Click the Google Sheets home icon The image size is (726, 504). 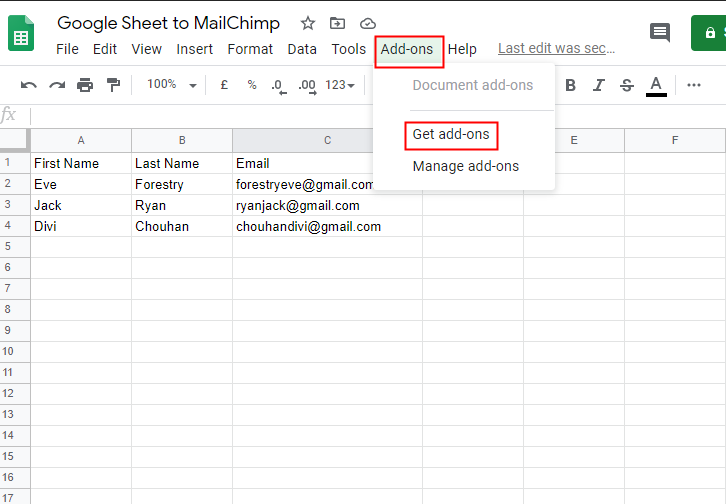pos(21,33)
